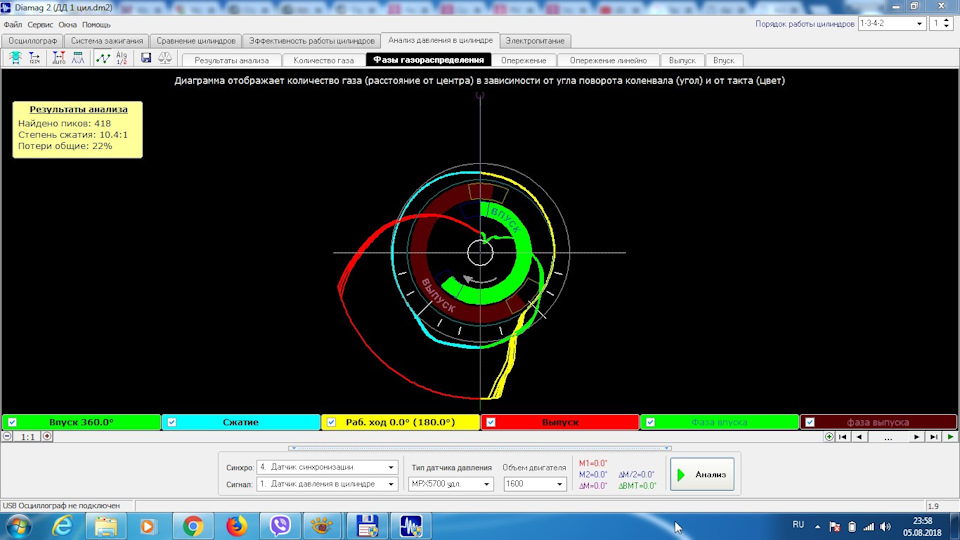
Task: Click the Alg 1/2 toolbar icon
Action: [122, 58]
